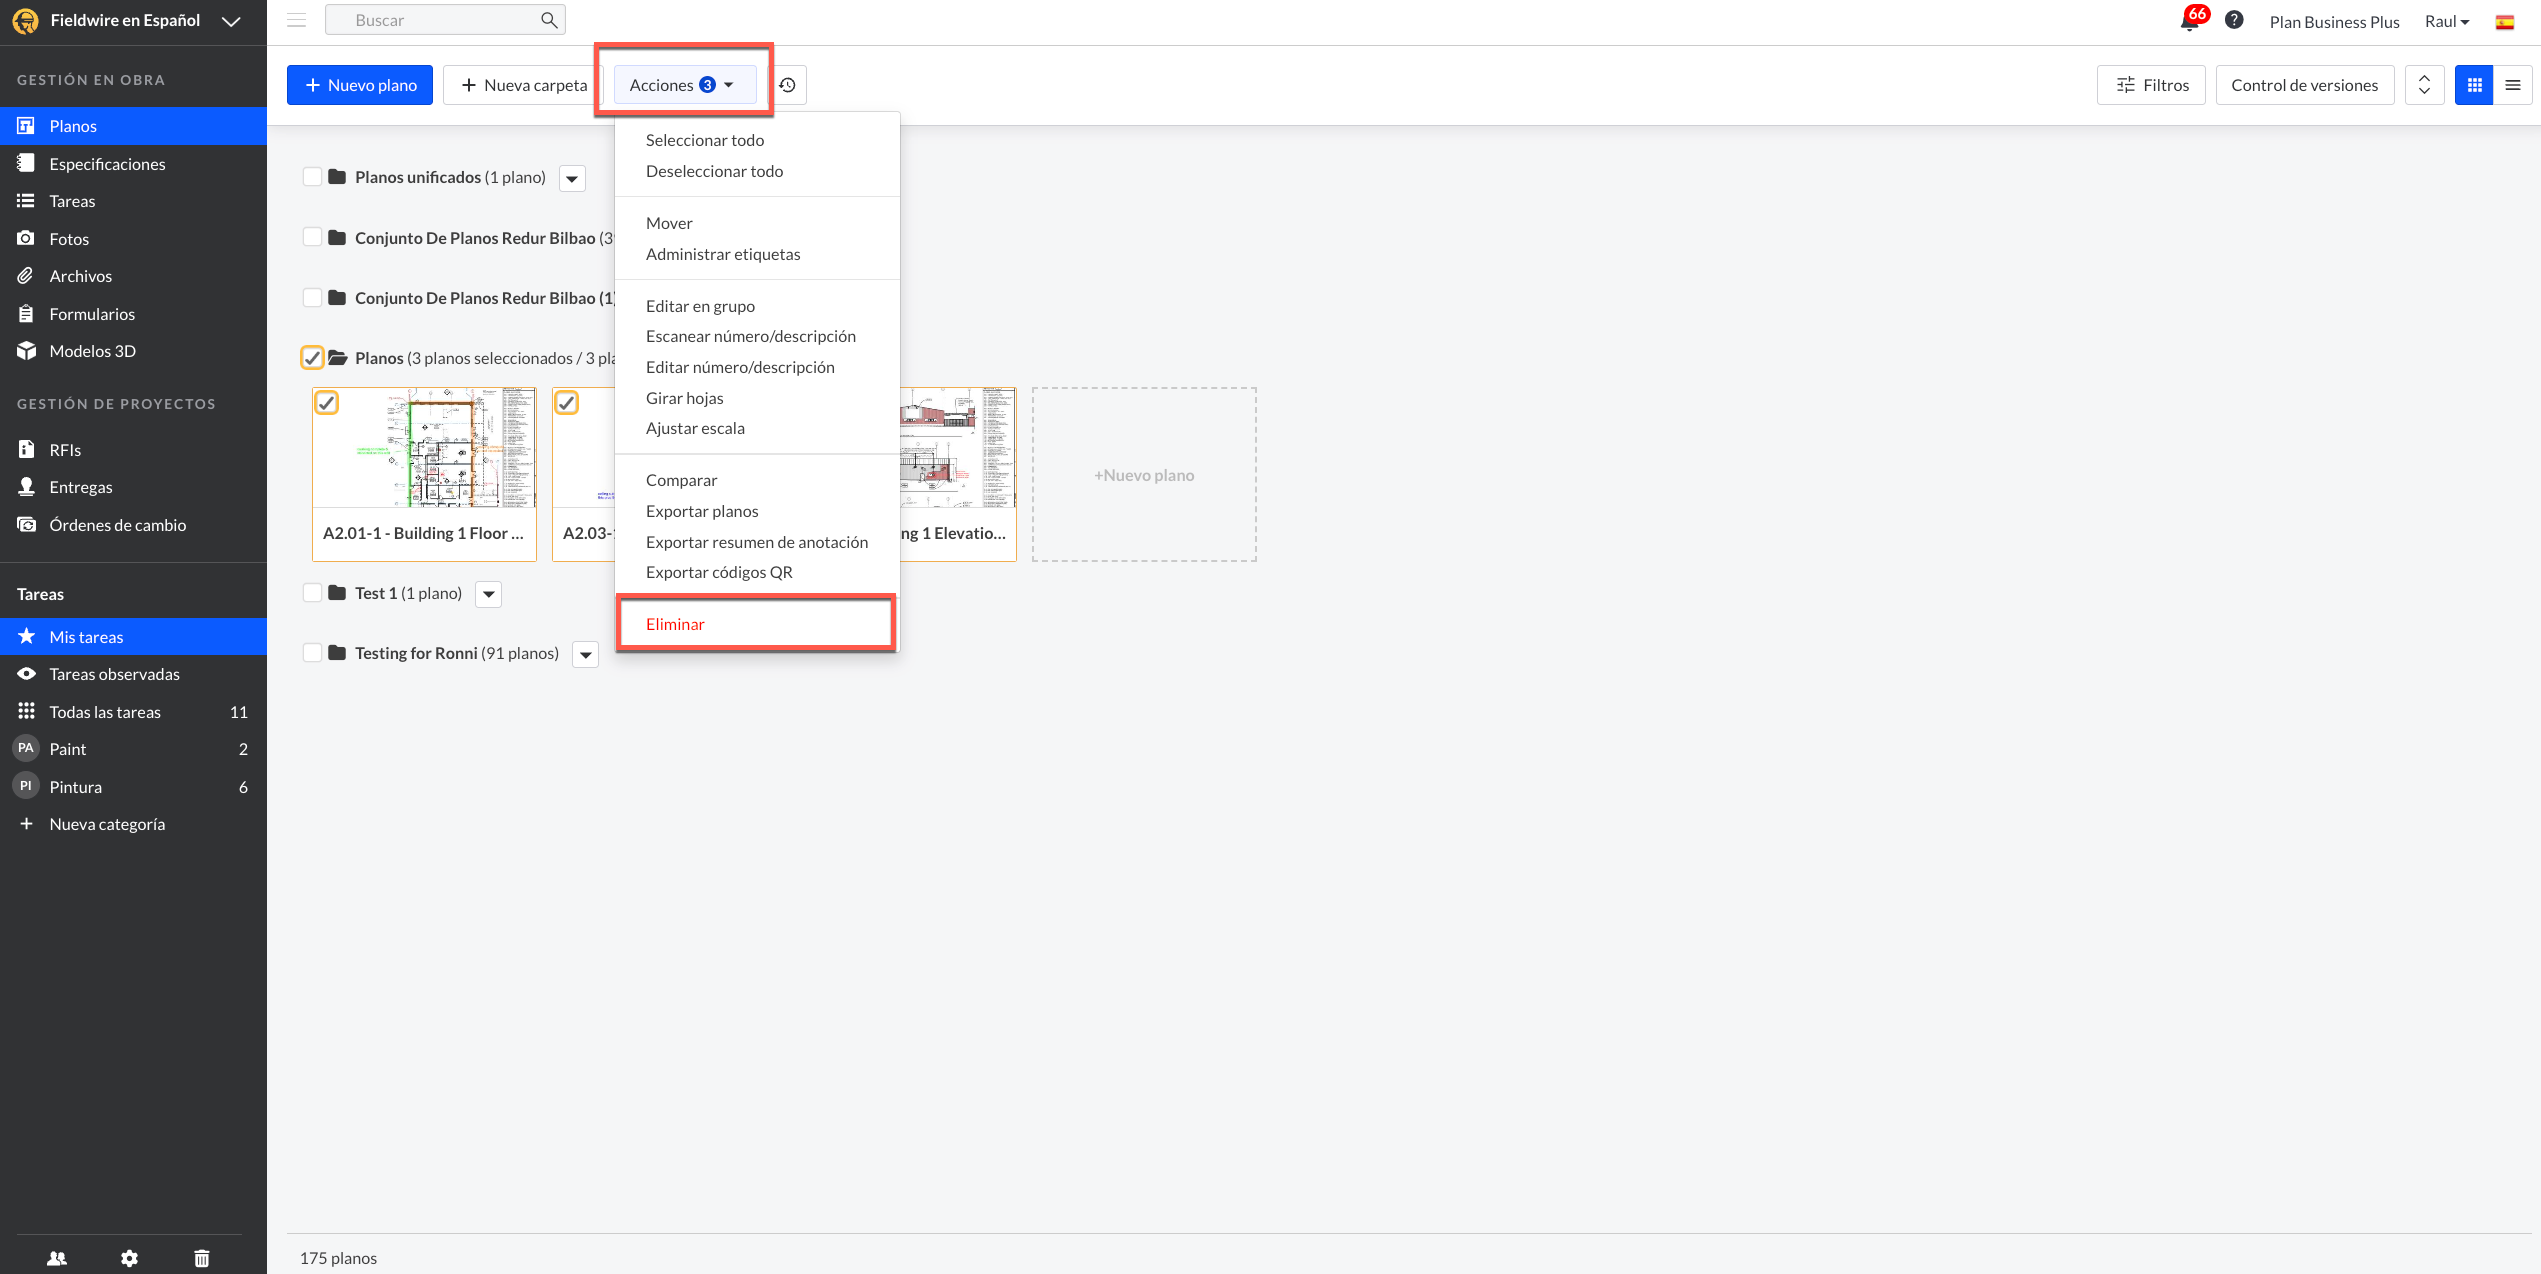Open version history clock icon

tap(788, 85)
